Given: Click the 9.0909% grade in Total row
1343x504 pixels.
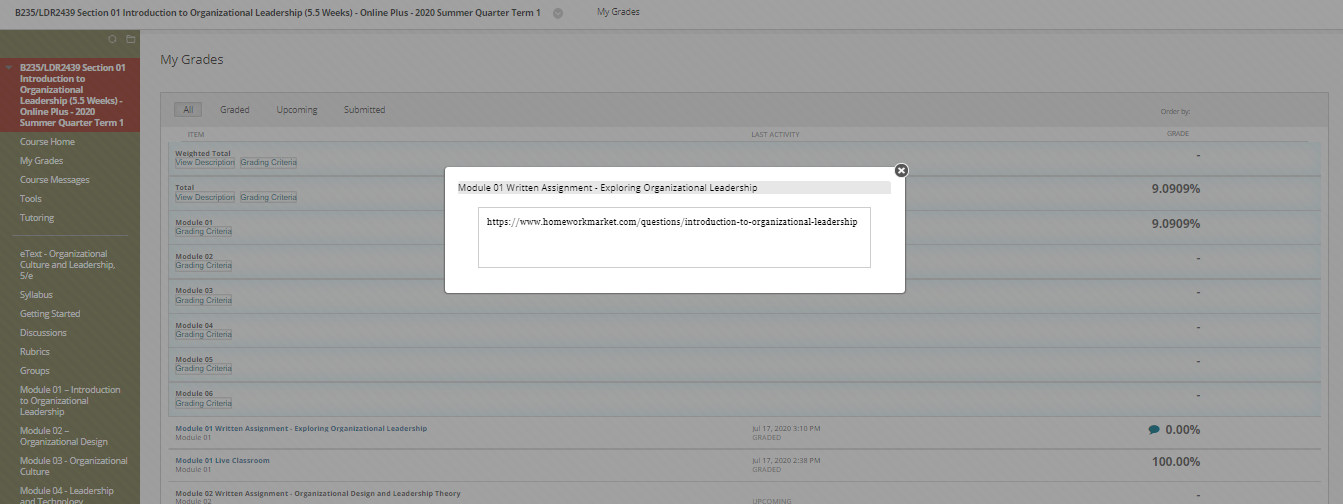Looking at the screenshot, I should (1176, 188).
